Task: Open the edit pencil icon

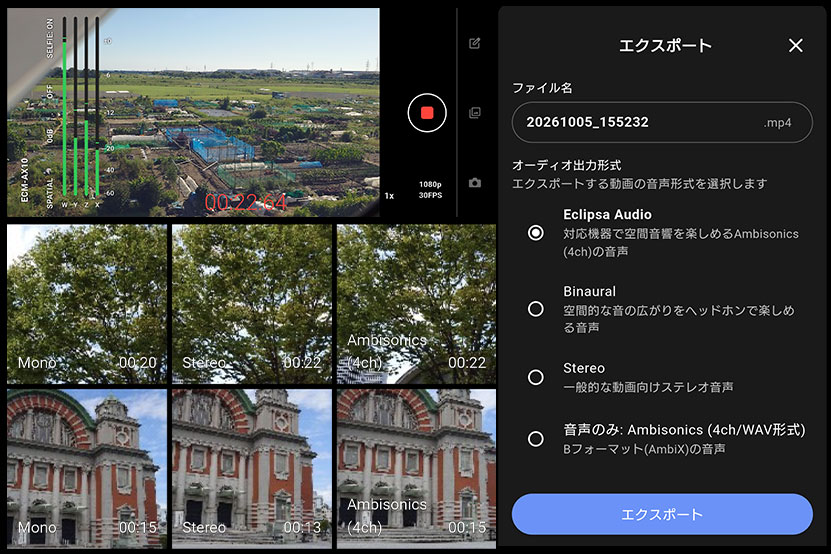Action: click(474, 43)
